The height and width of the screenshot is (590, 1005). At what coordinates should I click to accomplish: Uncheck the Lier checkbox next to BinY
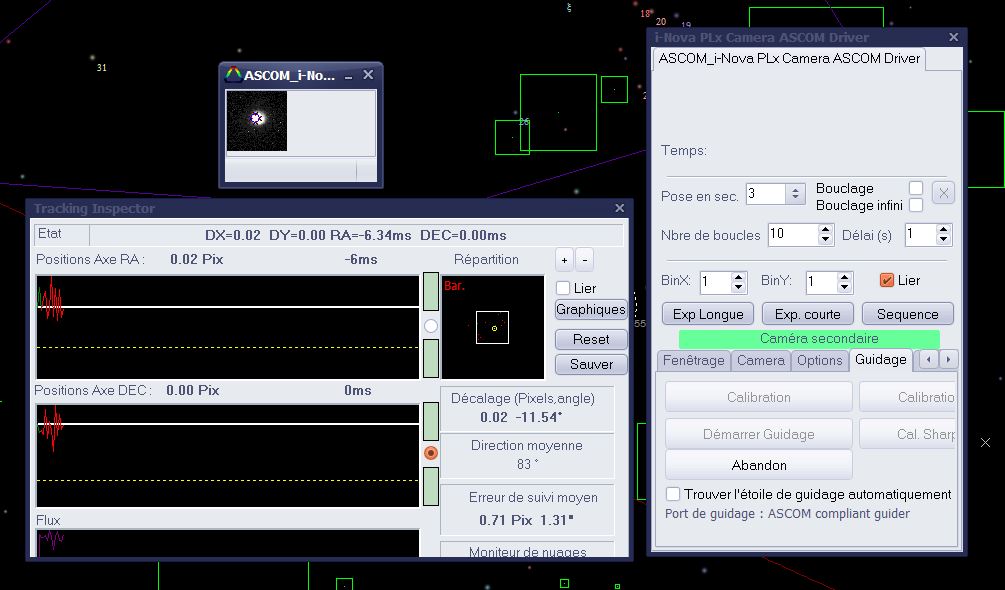[885, 280]
